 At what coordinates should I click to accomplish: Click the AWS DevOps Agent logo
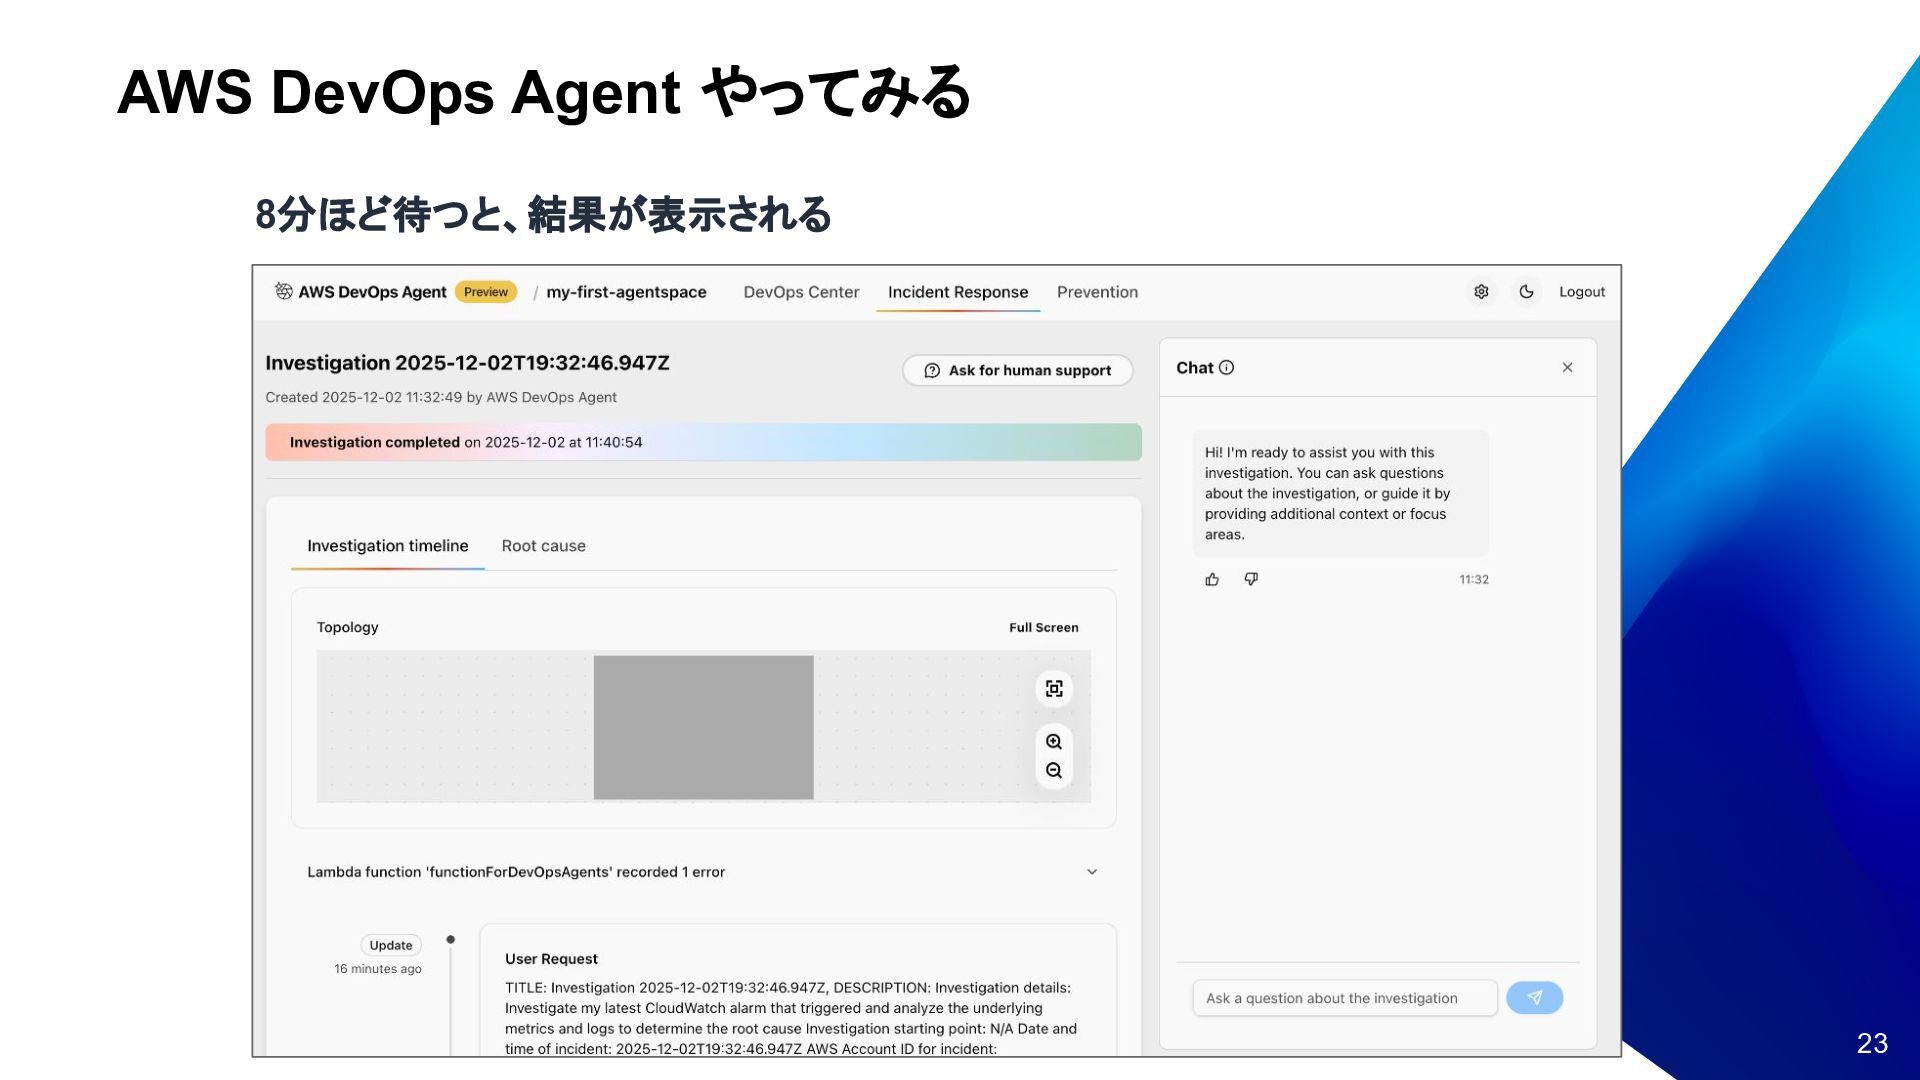tap(284, 291)
